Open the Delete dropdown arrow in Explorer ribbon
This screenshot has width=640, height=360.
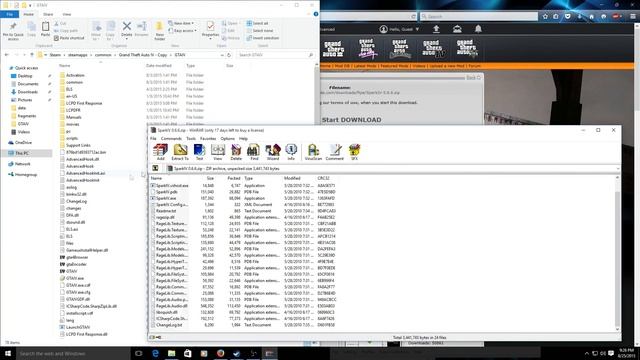coord(127,39)
